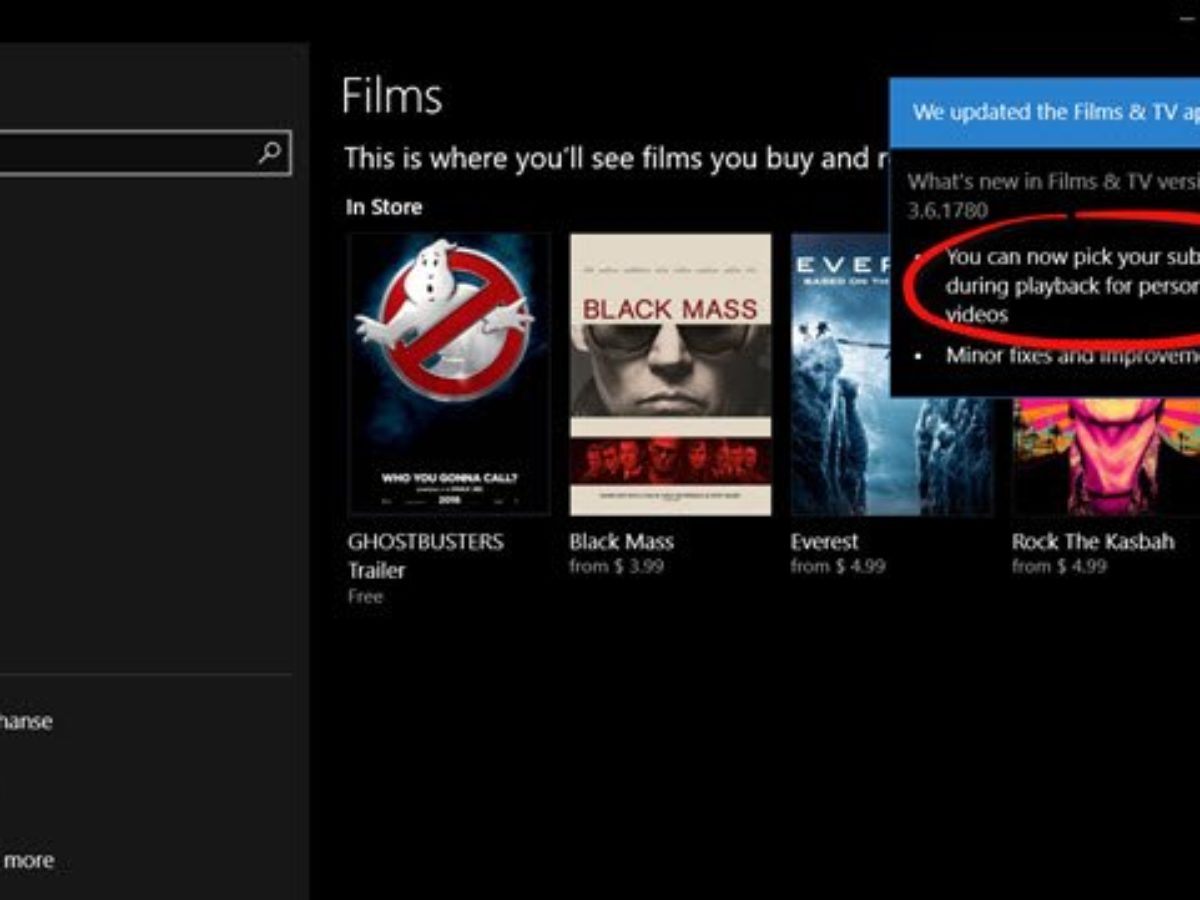1200x900 pixels.
Task: Open the Everest film poster
Action: pyautogui.click(x=892, y=375)
